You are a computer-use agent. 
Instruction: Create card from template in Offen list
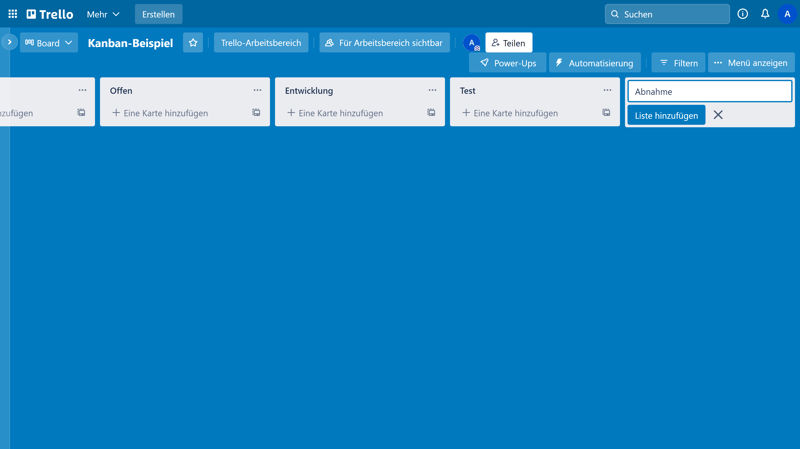click(x=256, y=113)
